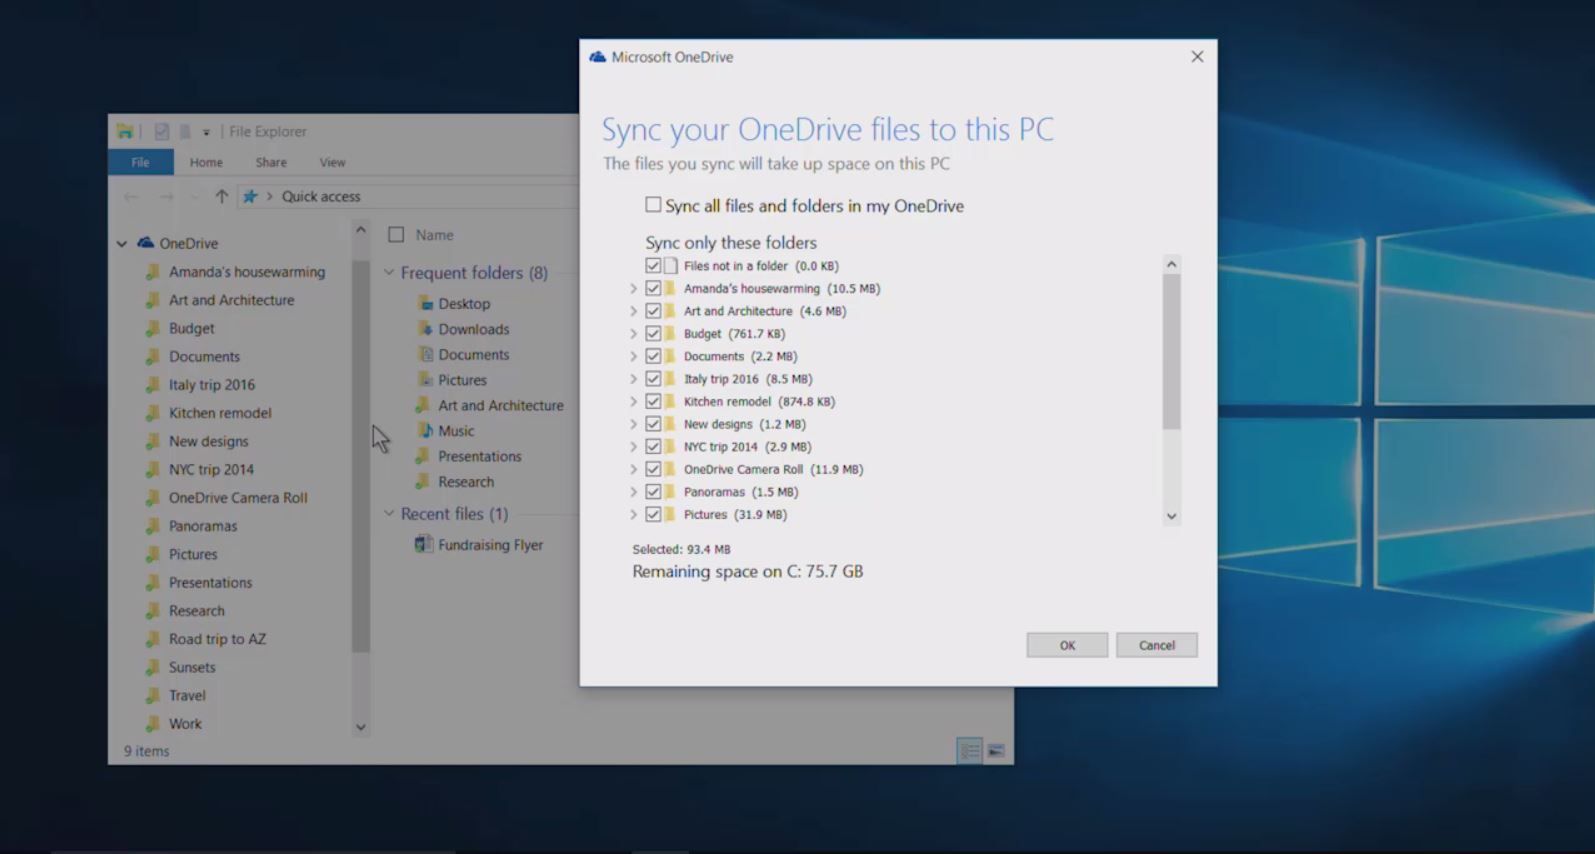Close the Microsoft OneDrive dialog
Image resolution: width=1595 pixels, height=854 pixels.
tap(1197, 57)
